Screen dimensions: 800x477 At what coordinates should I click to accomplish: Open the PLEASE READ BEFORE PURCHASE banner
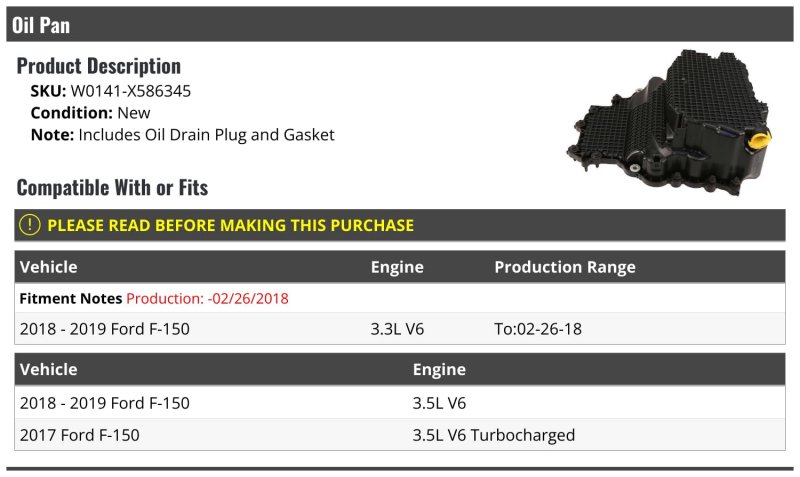click(x=399, y=225)
